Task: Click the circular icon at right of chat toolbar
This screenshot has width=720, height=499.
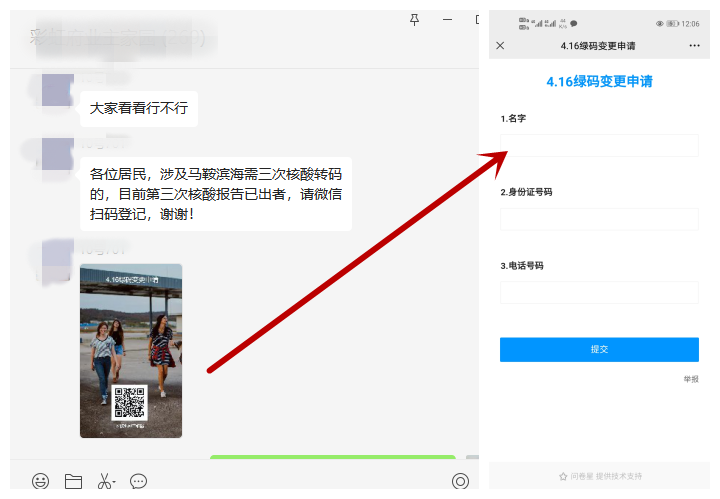Action: [x=460, y=481]
